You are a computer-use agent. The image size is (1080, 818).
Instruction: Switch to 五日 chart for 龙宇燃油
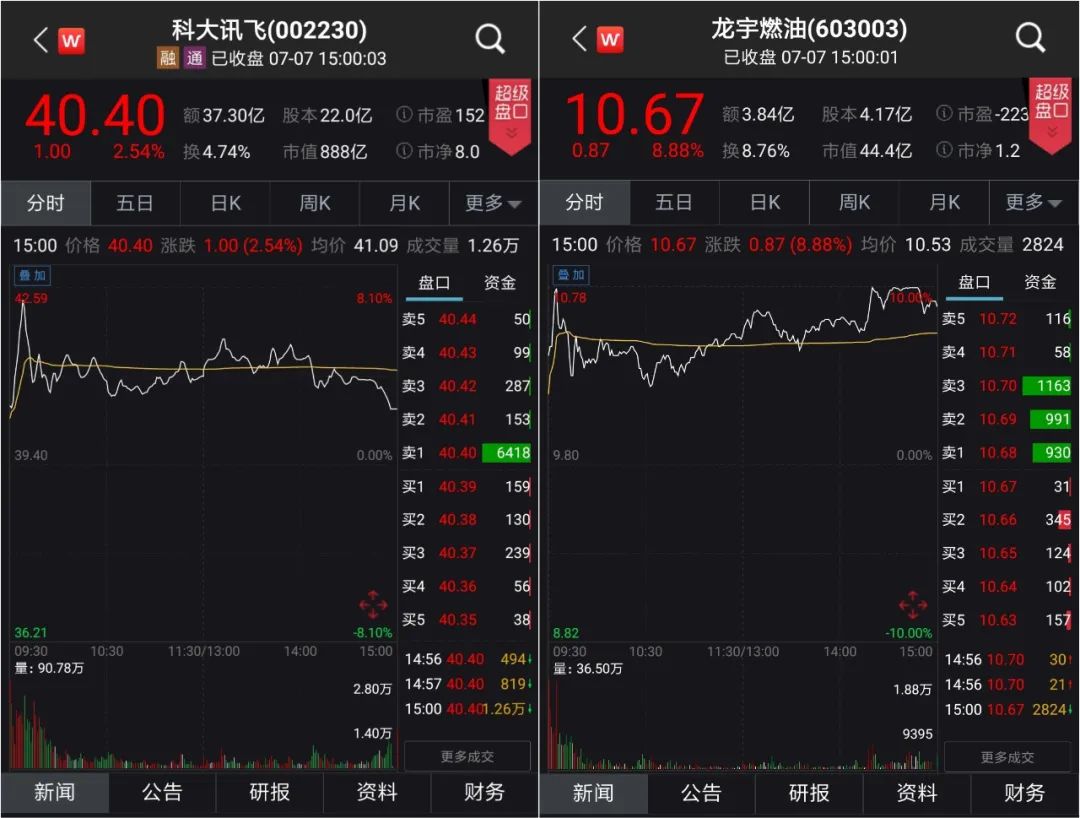674,202
